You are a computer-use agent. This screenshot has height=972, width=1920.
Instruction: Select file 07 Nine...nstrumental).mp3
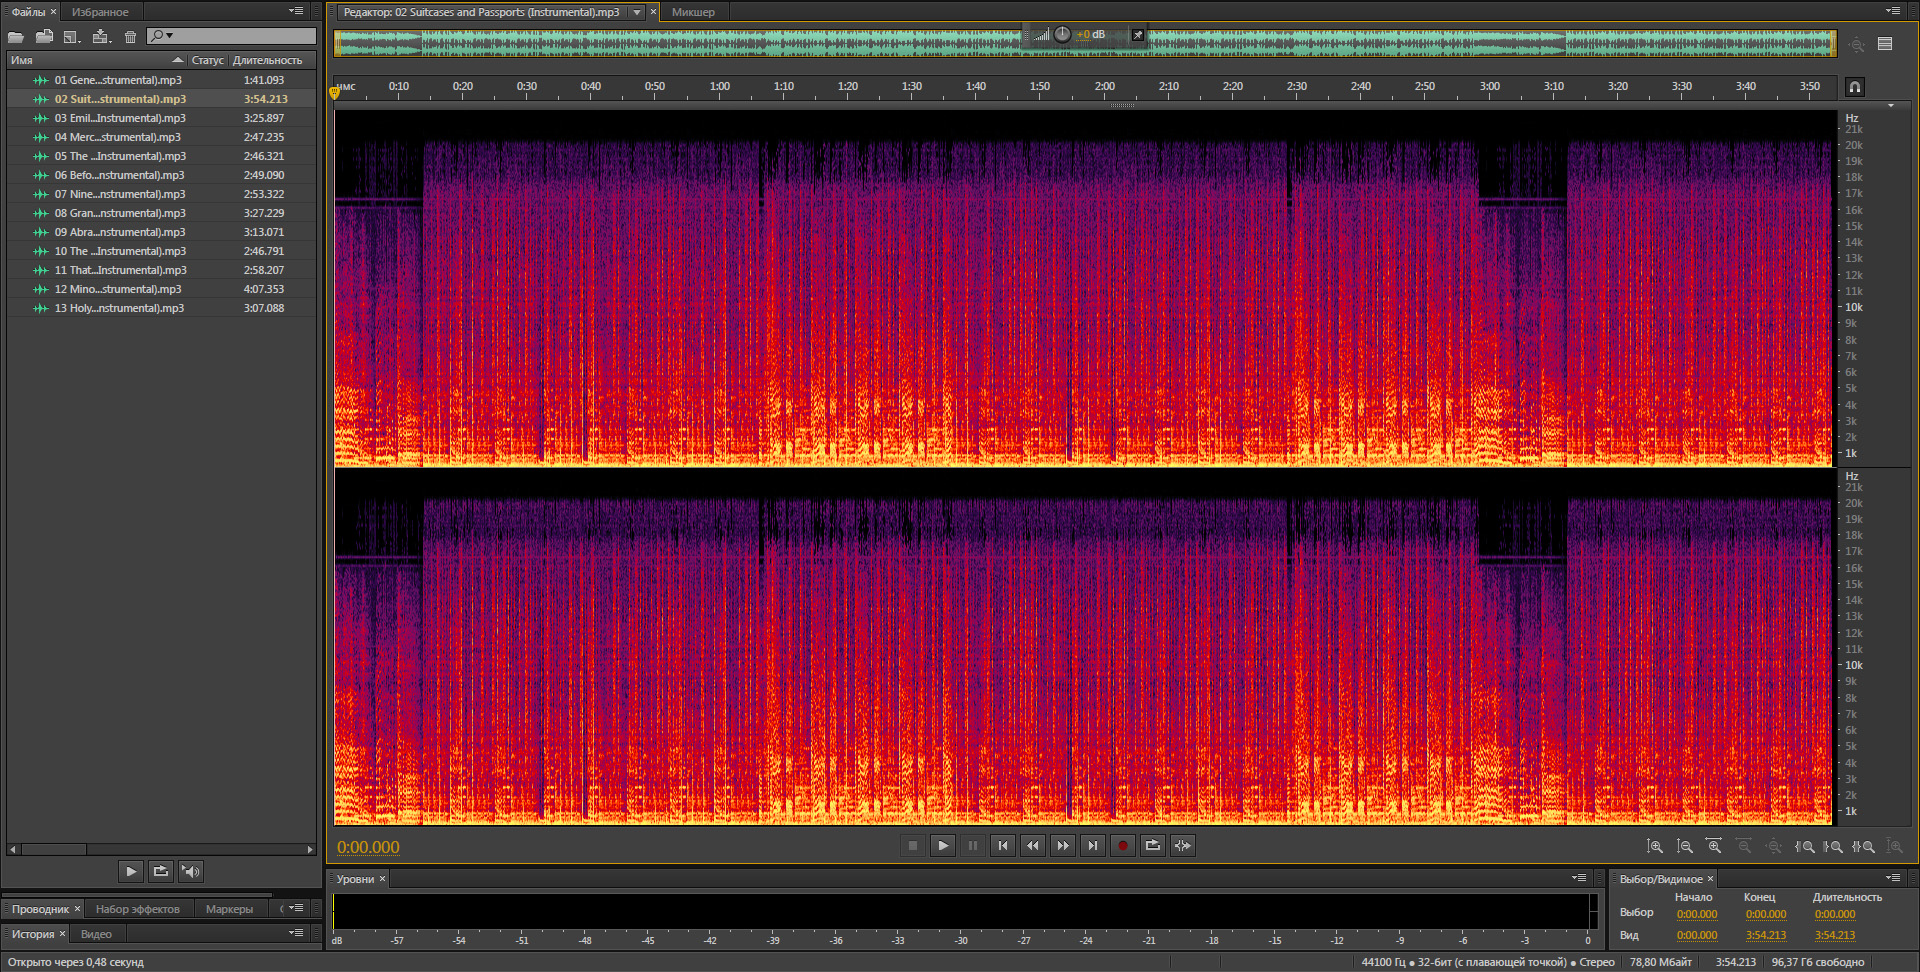(x=161, y=194)
